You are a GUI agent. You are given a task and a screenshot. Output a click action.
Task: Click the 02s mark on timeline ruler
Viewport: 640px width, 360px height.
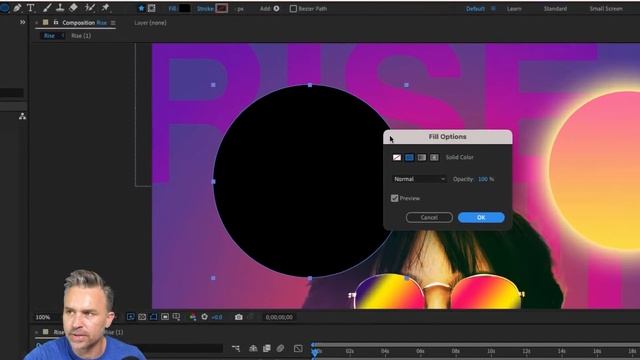(350, 351)
